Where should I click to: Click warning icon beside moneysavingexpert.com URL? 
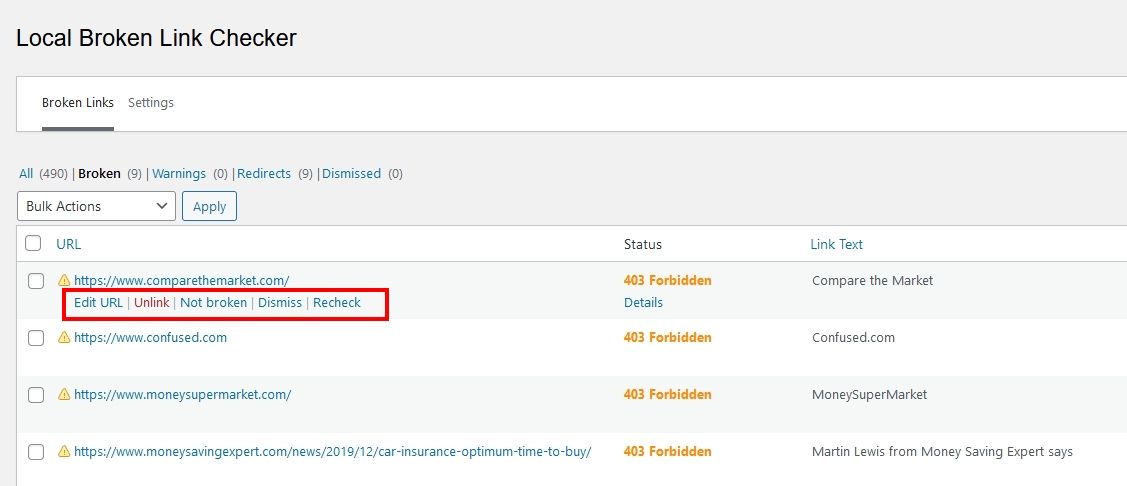point(64,451)
